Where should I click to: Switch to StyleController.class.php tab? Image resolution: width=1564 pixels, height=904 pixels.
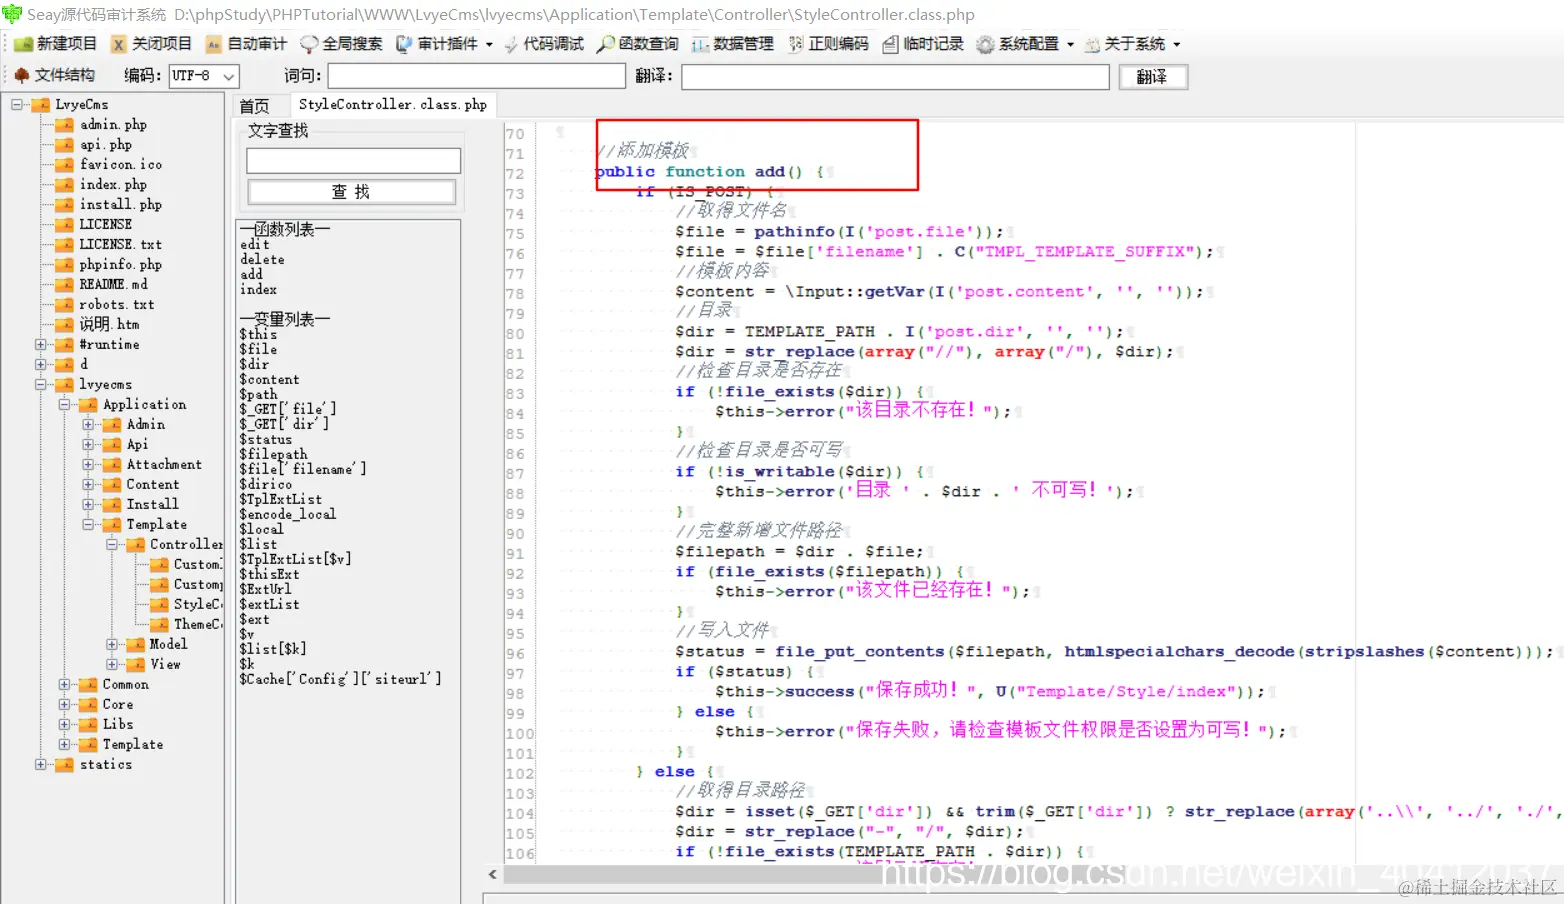click(393, 105)
